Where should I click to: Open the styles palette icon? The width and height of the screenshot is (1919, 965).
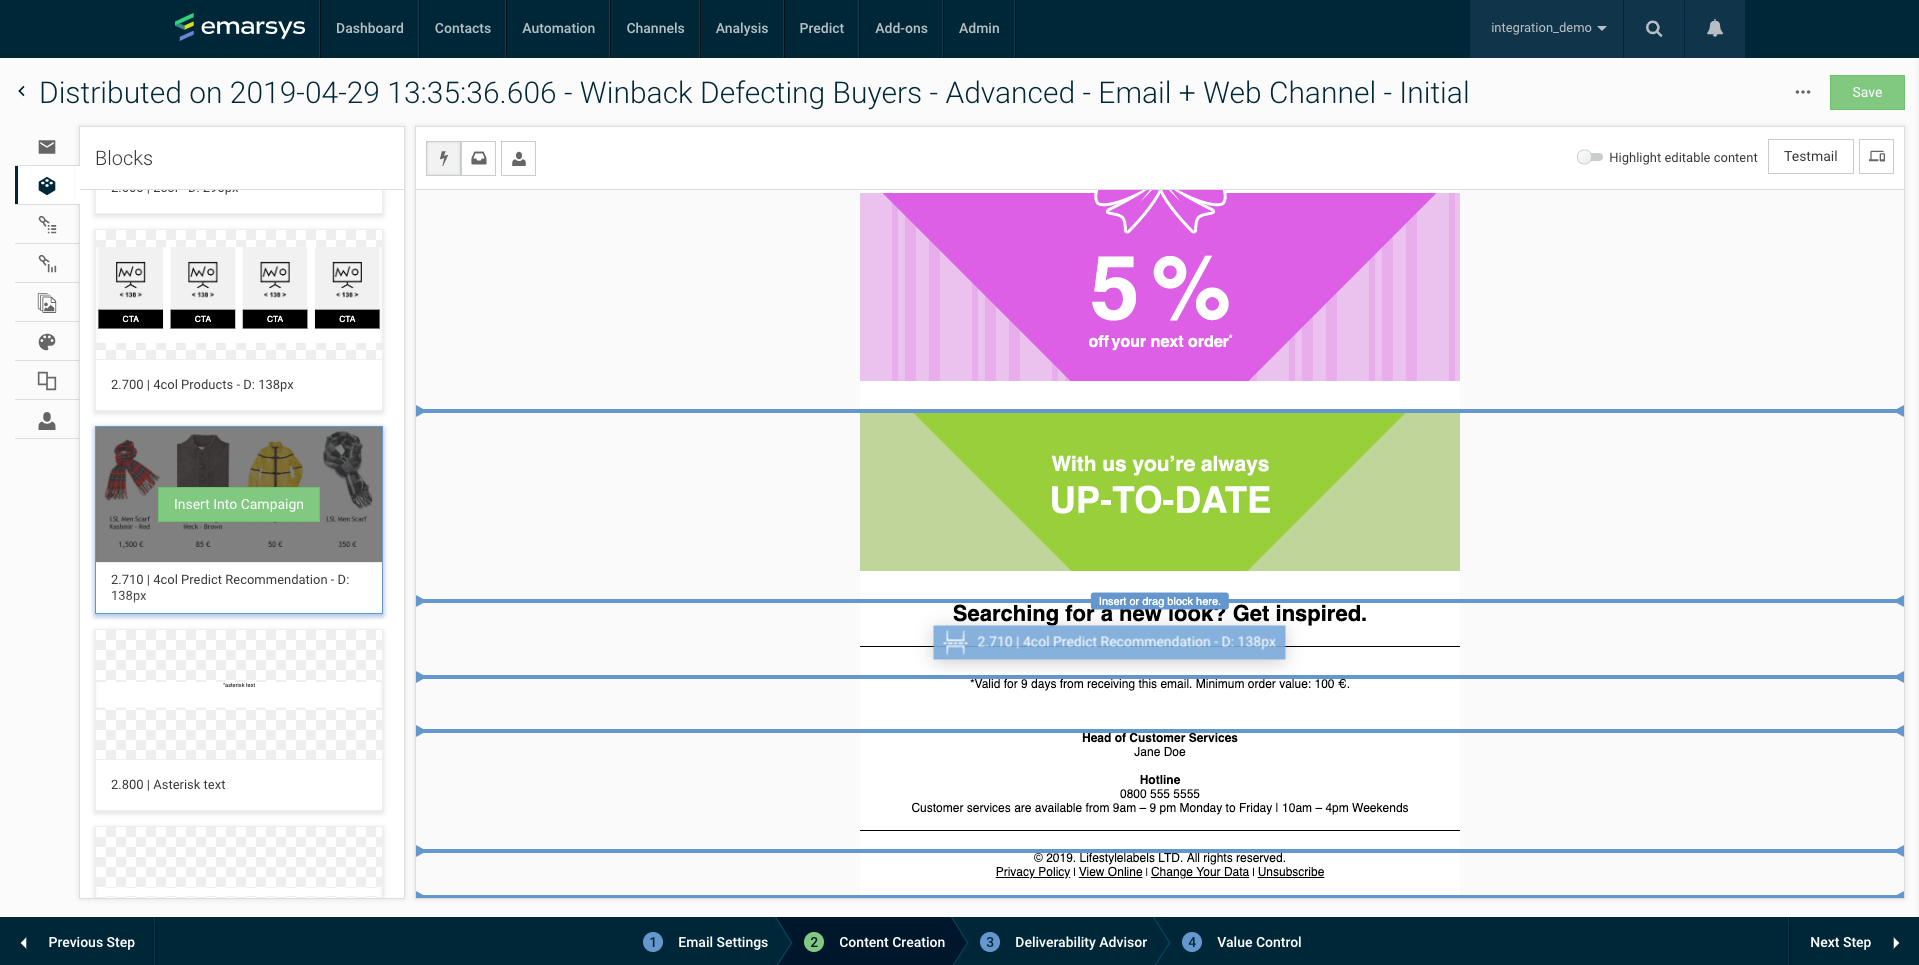coord(46,342)
